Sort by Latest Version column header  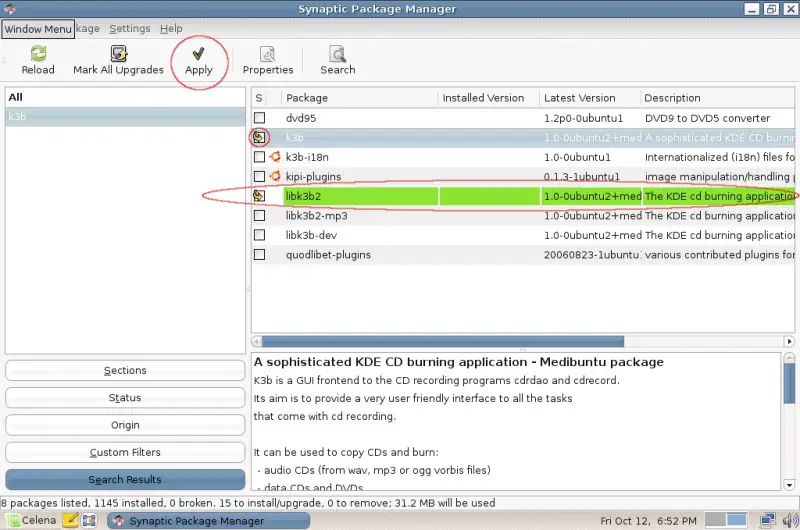(x=590, y=97)
